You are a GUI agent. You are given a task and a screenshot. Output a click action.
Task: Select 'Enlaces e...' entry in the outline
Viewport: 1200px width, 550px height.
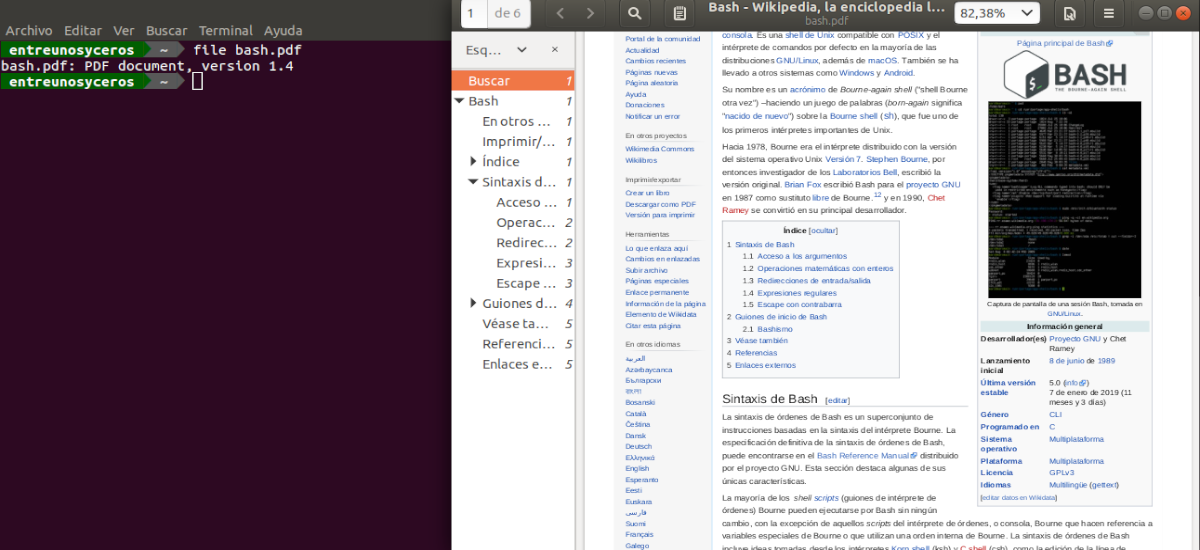click(518, 364)
